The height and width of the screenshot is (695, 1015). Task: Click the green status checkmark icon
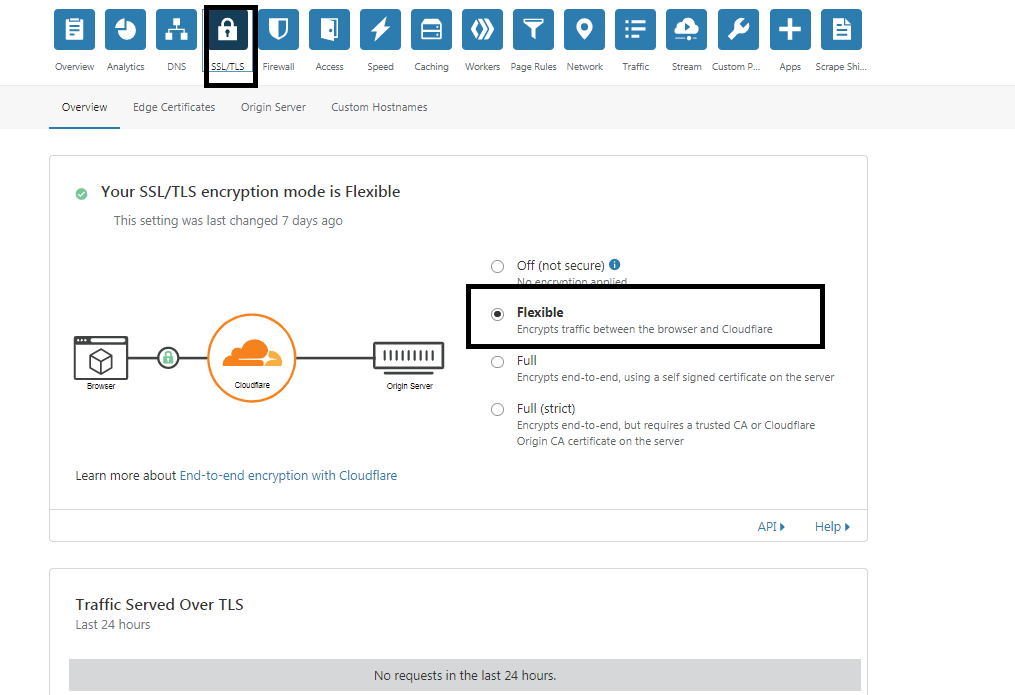click(x=82, y=193)
